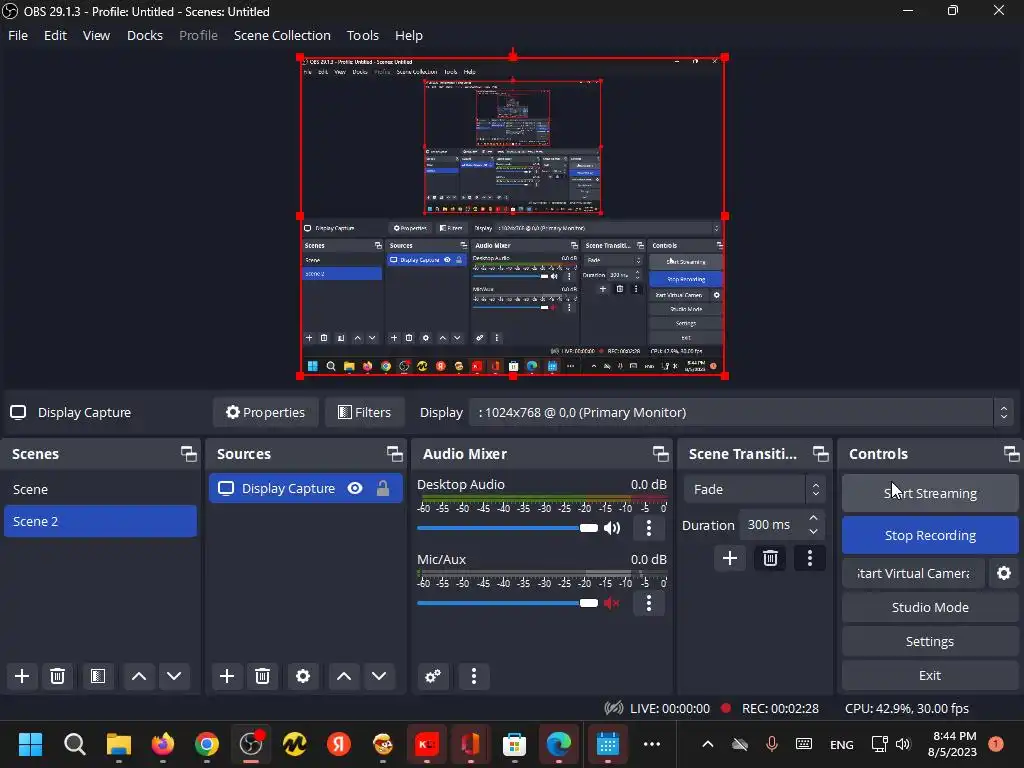Move the selected source up in the list
Screen dimensions: 1024x768
[344, 676]
